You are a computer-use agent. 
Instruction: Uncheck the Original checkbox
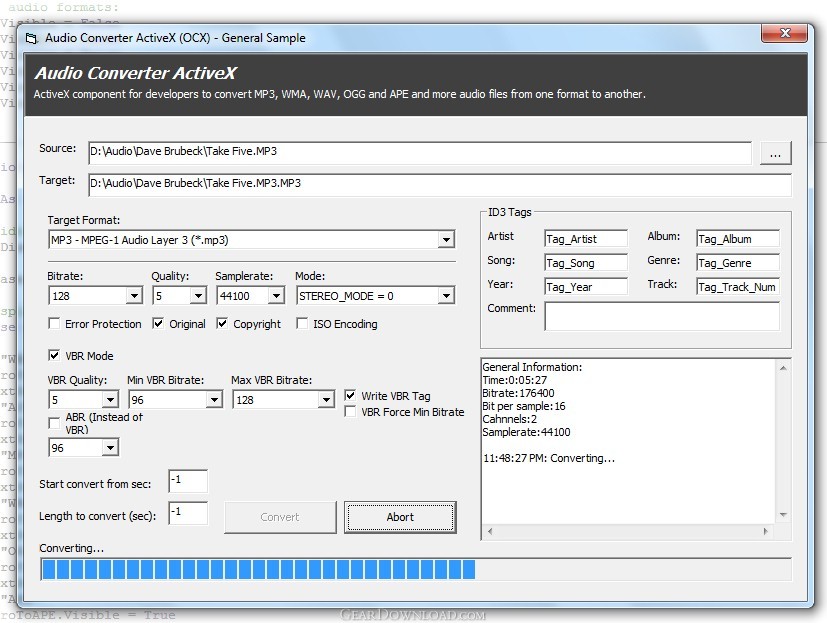[158, 323]
